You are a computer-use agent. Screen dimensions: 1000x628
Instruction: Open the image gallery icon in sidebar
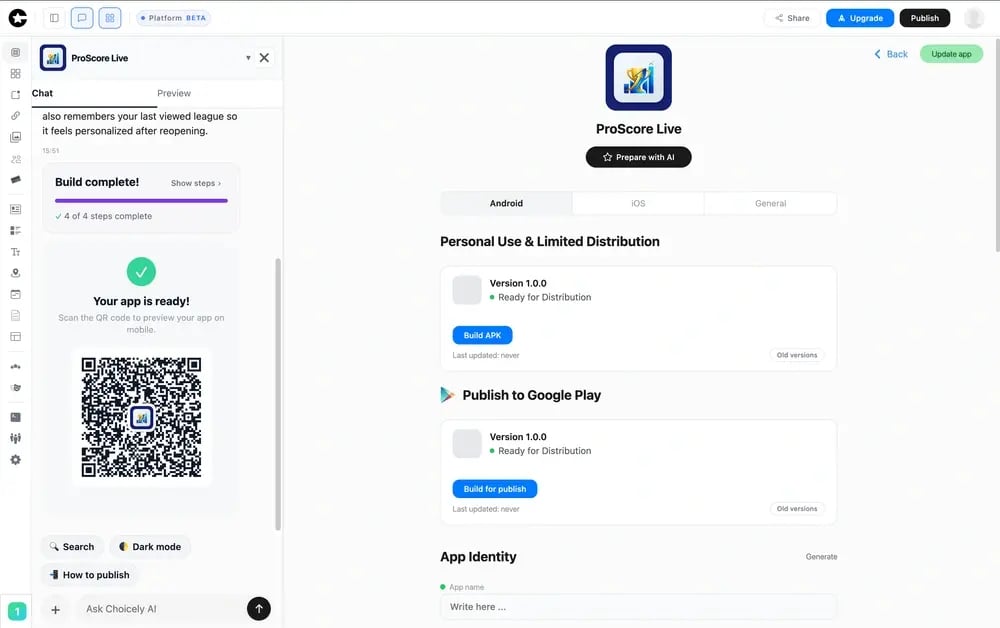(x=15, y=137)
